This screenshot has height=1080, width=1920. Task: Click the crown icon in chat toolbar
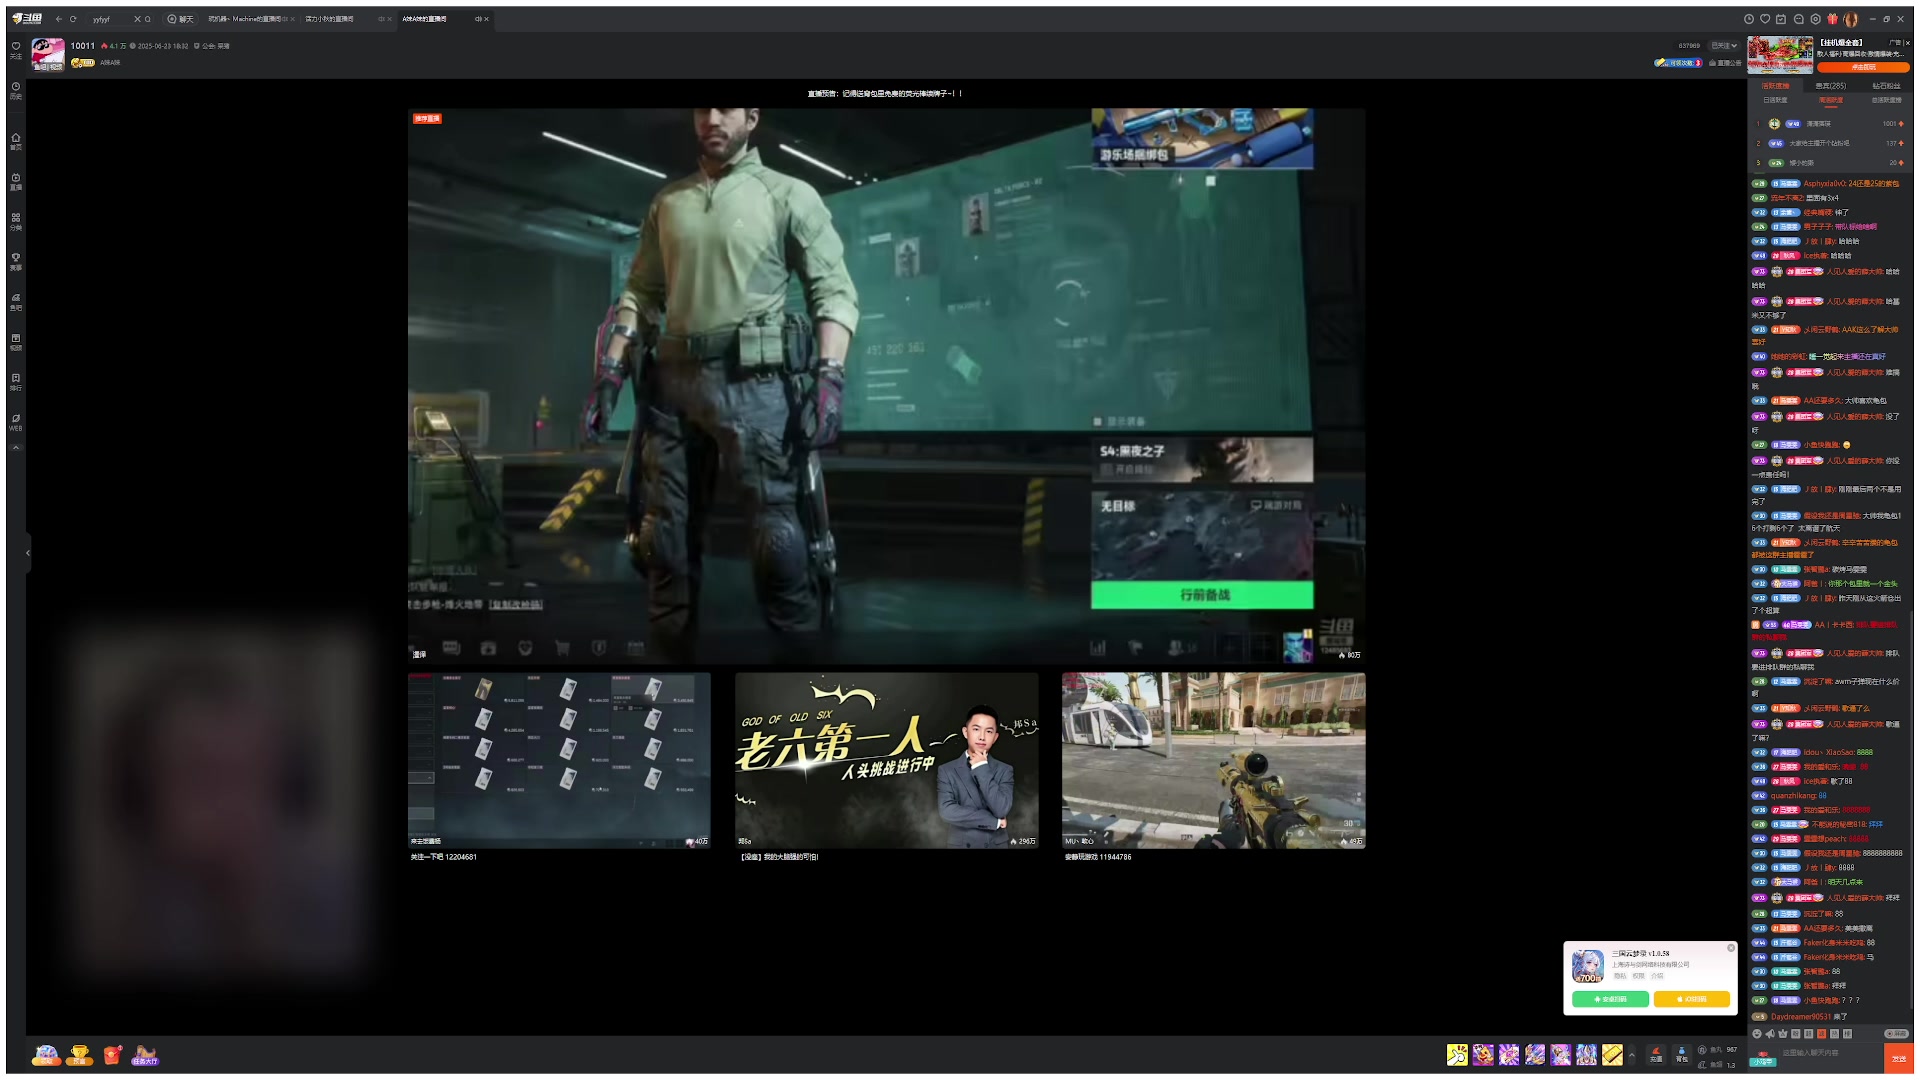[x=1783, y=1034]
